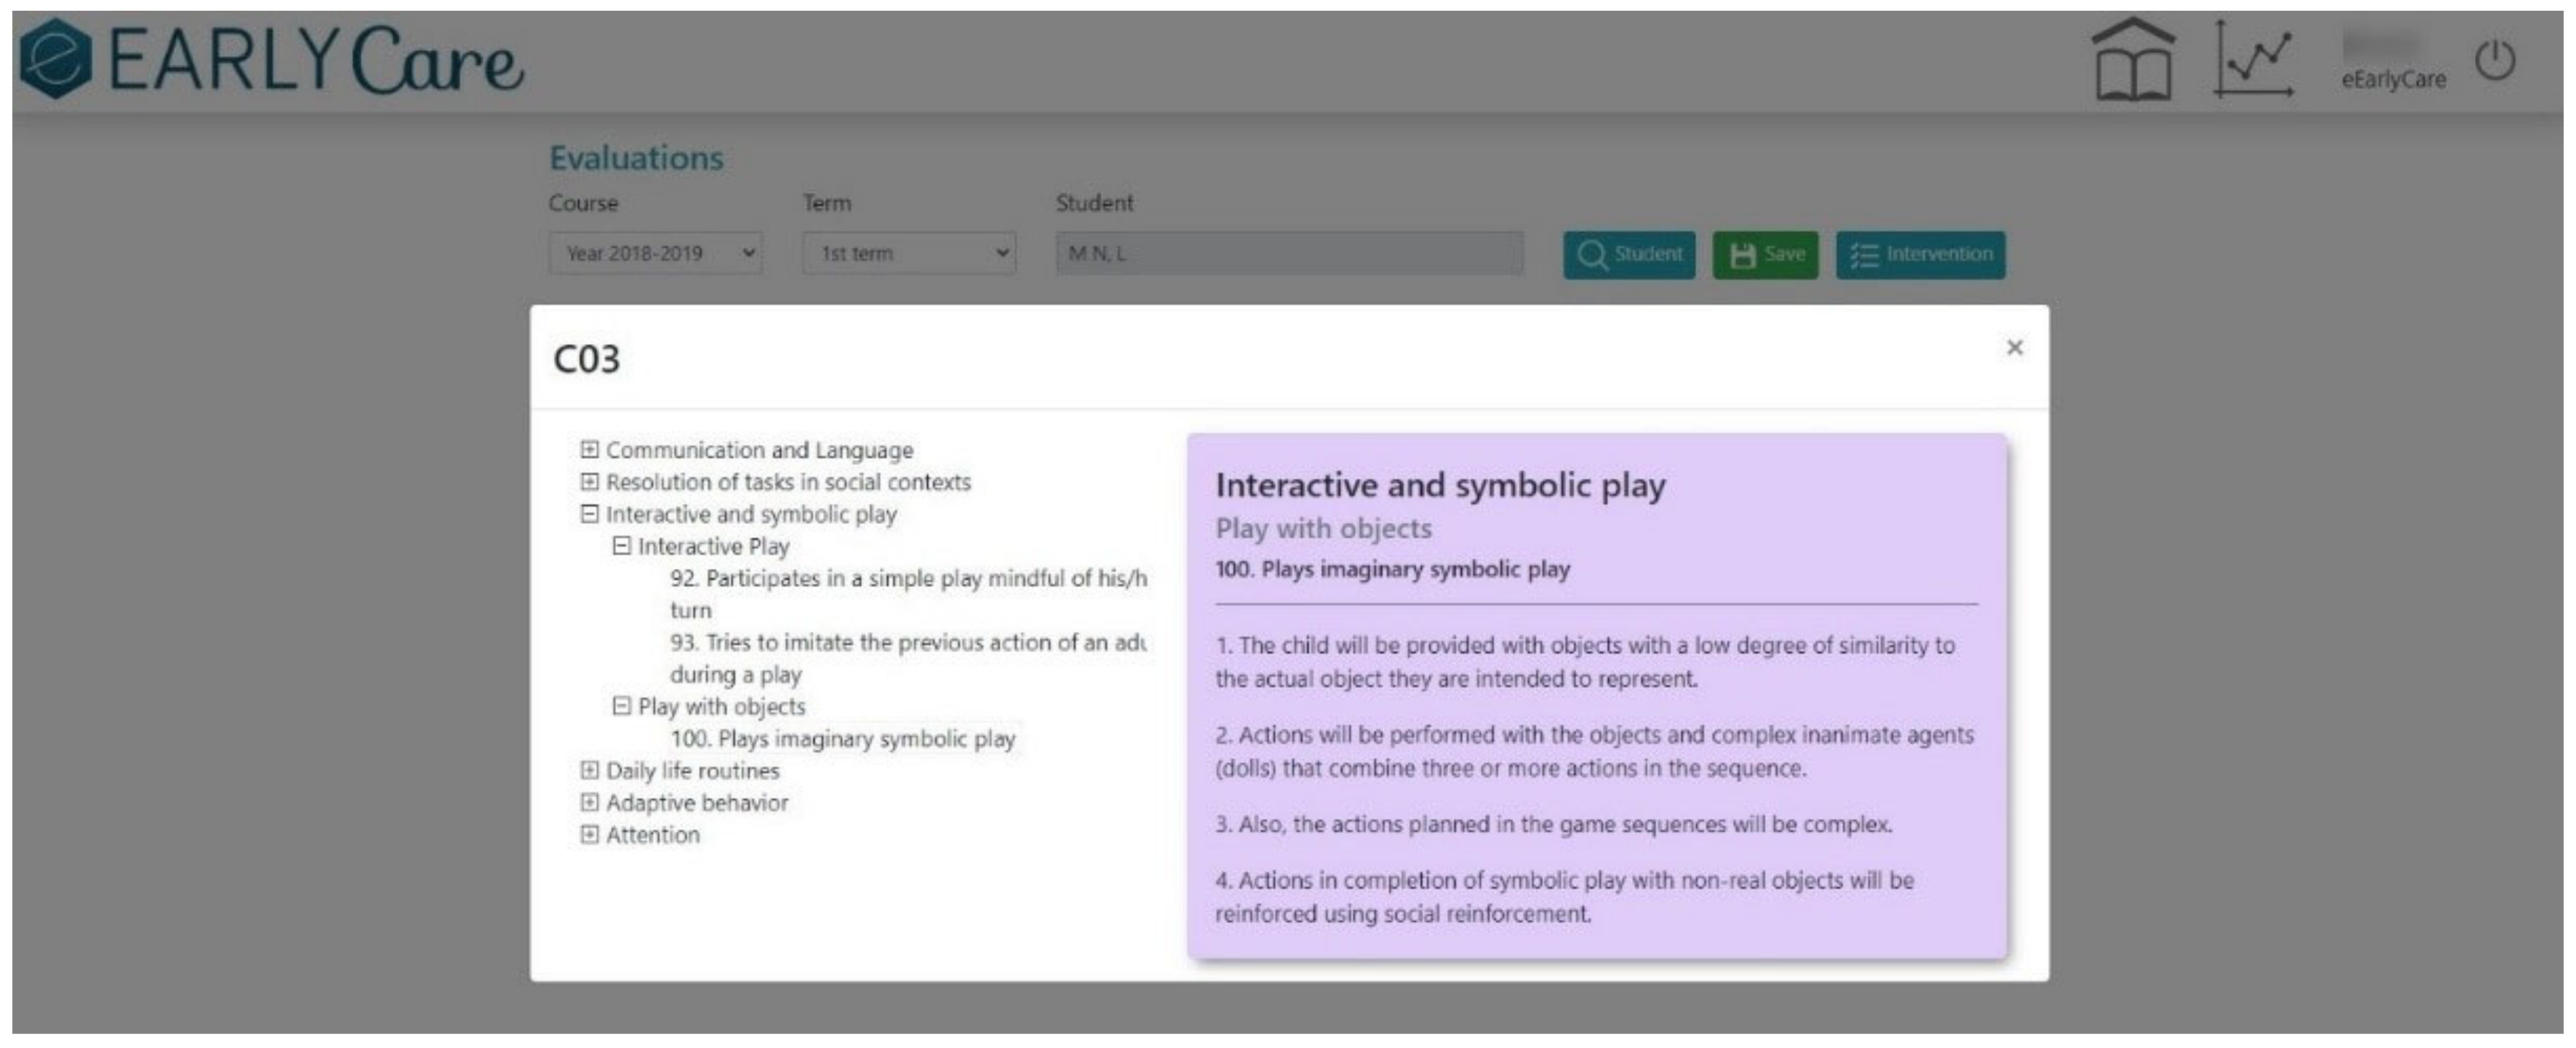This screenshot has width=2576, height=1048.
Task: Open the line chart statistics icon
Action: 2253,60
